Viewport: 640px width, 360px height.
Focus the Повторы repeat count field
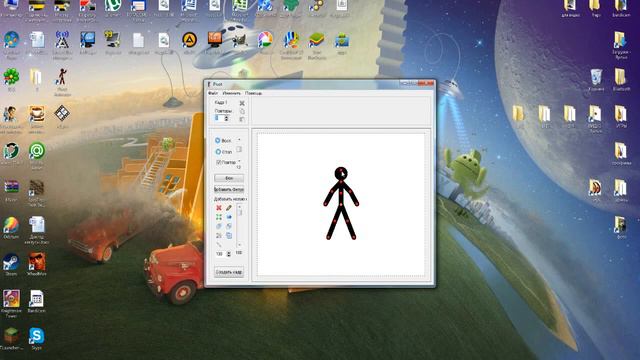coord(219,118)
